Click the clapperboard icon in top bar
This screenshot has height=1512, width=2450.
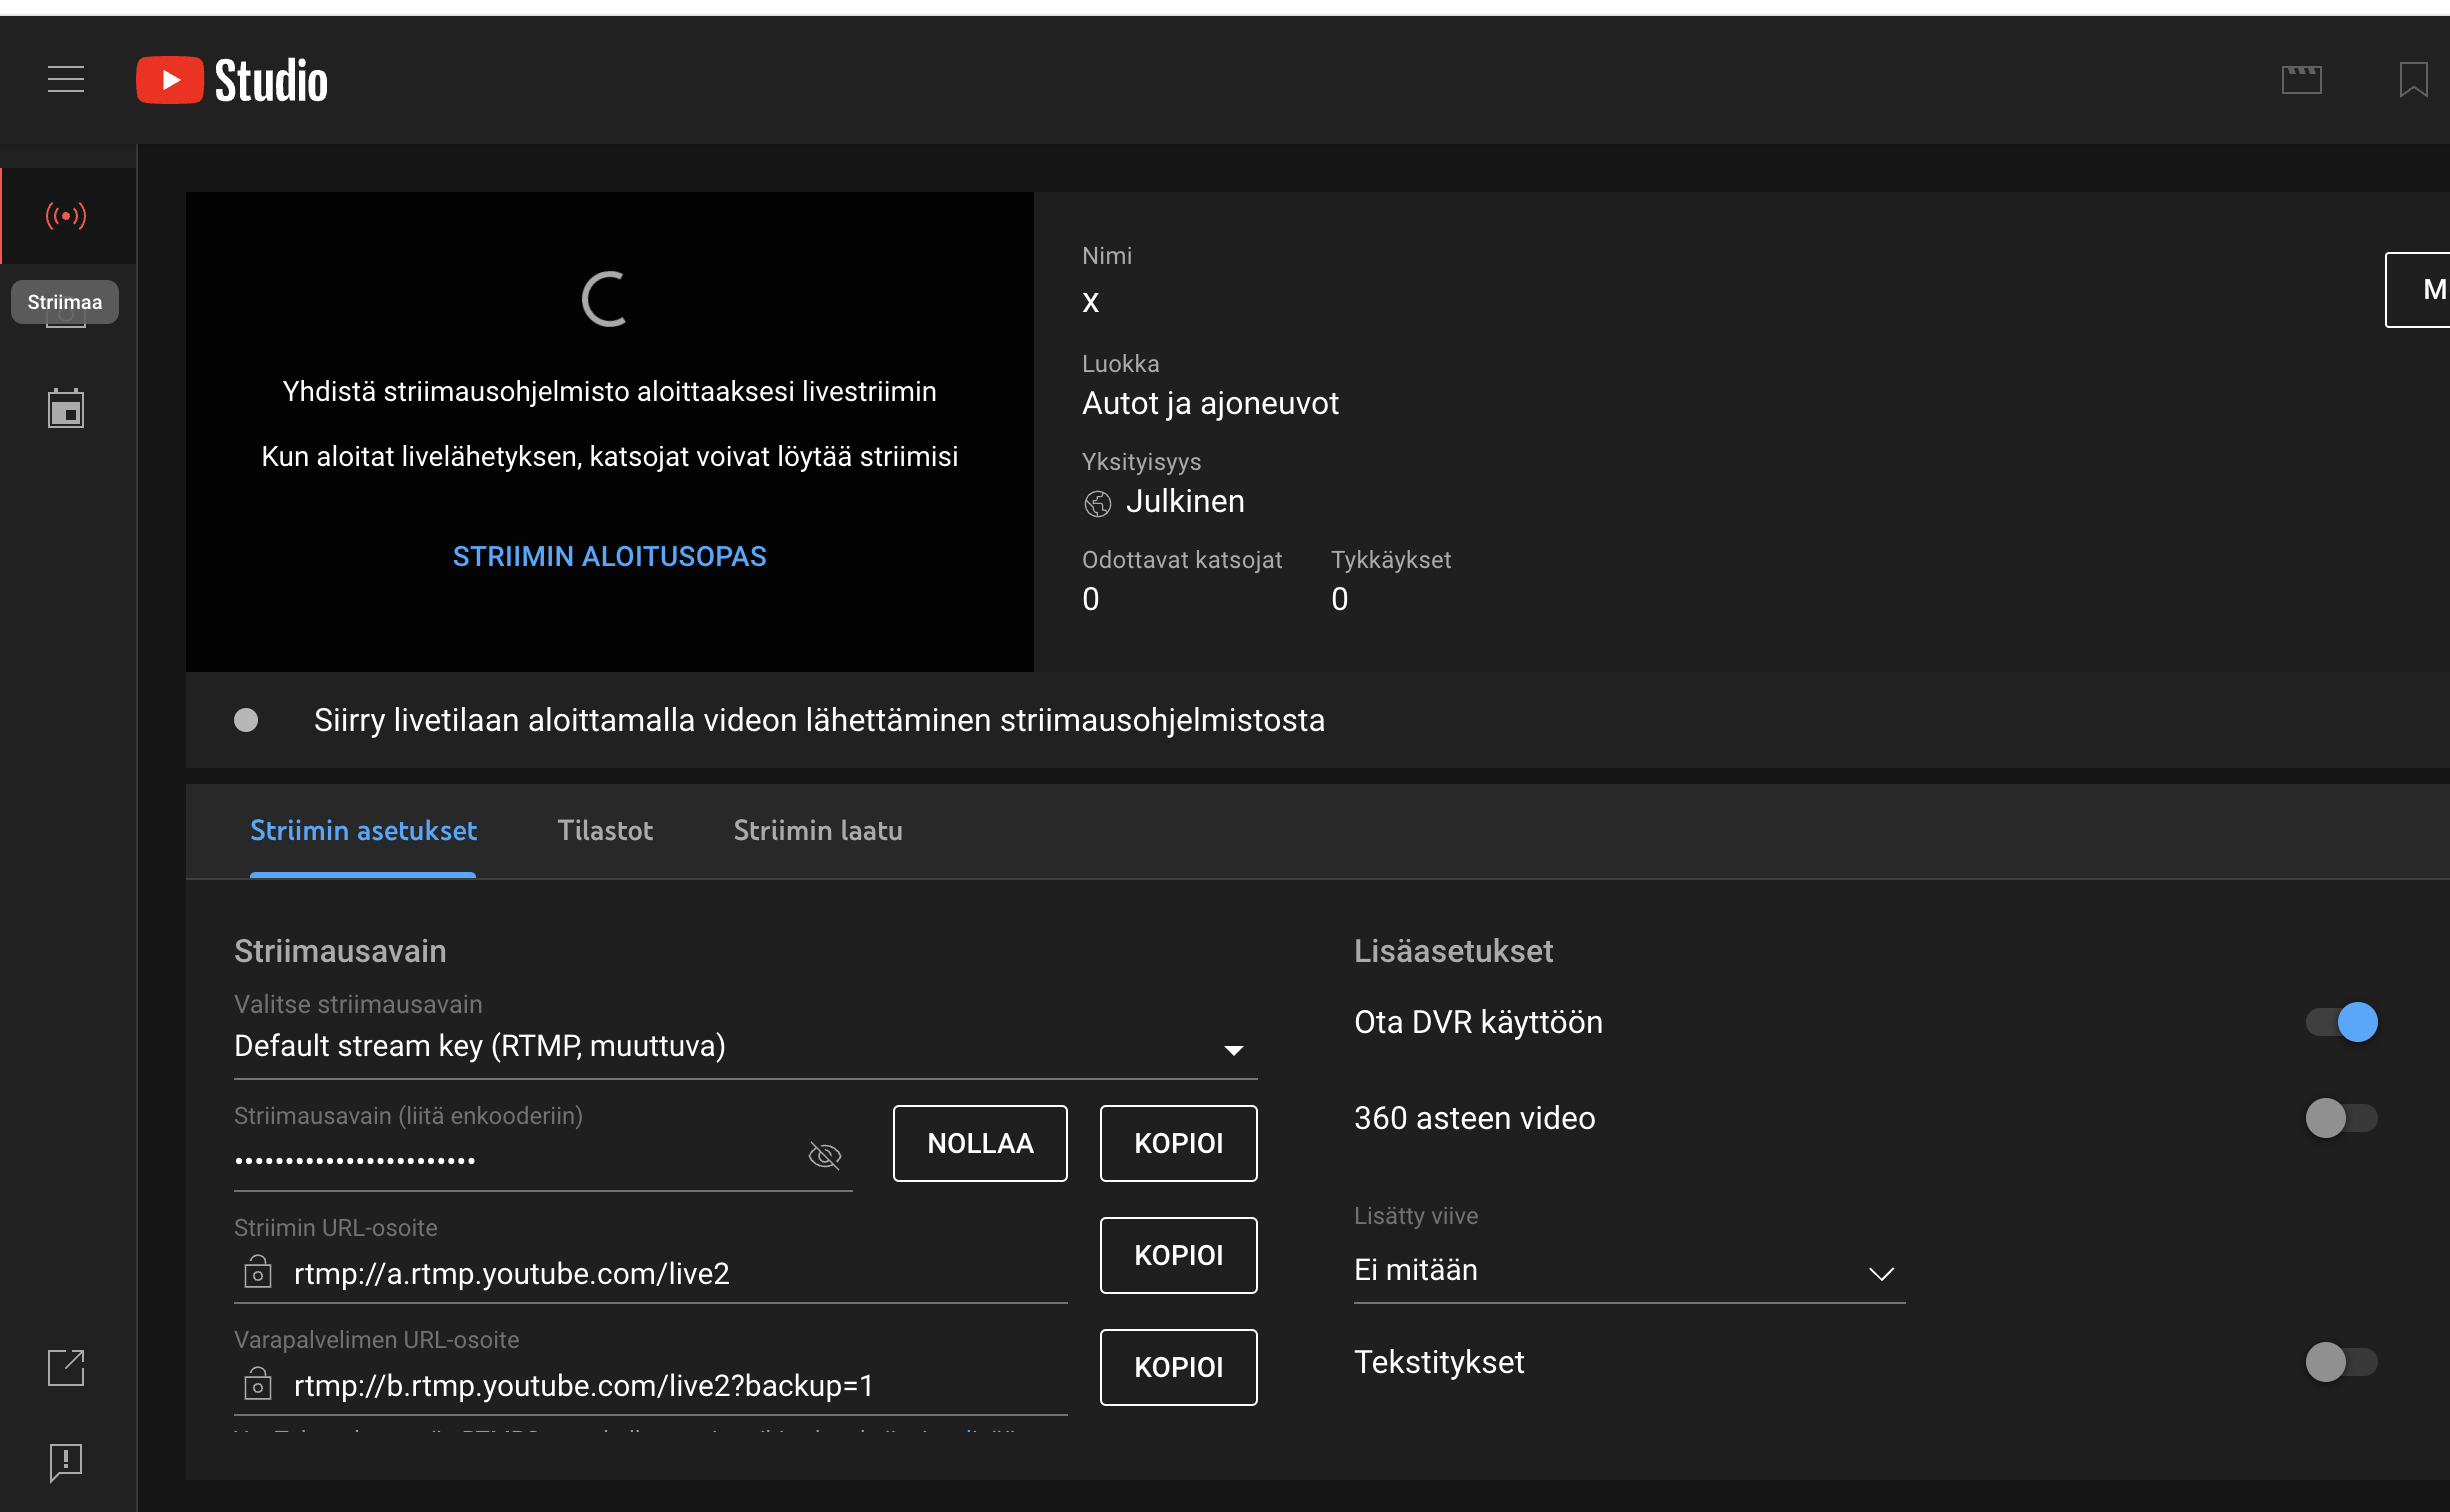point(2301,79)
